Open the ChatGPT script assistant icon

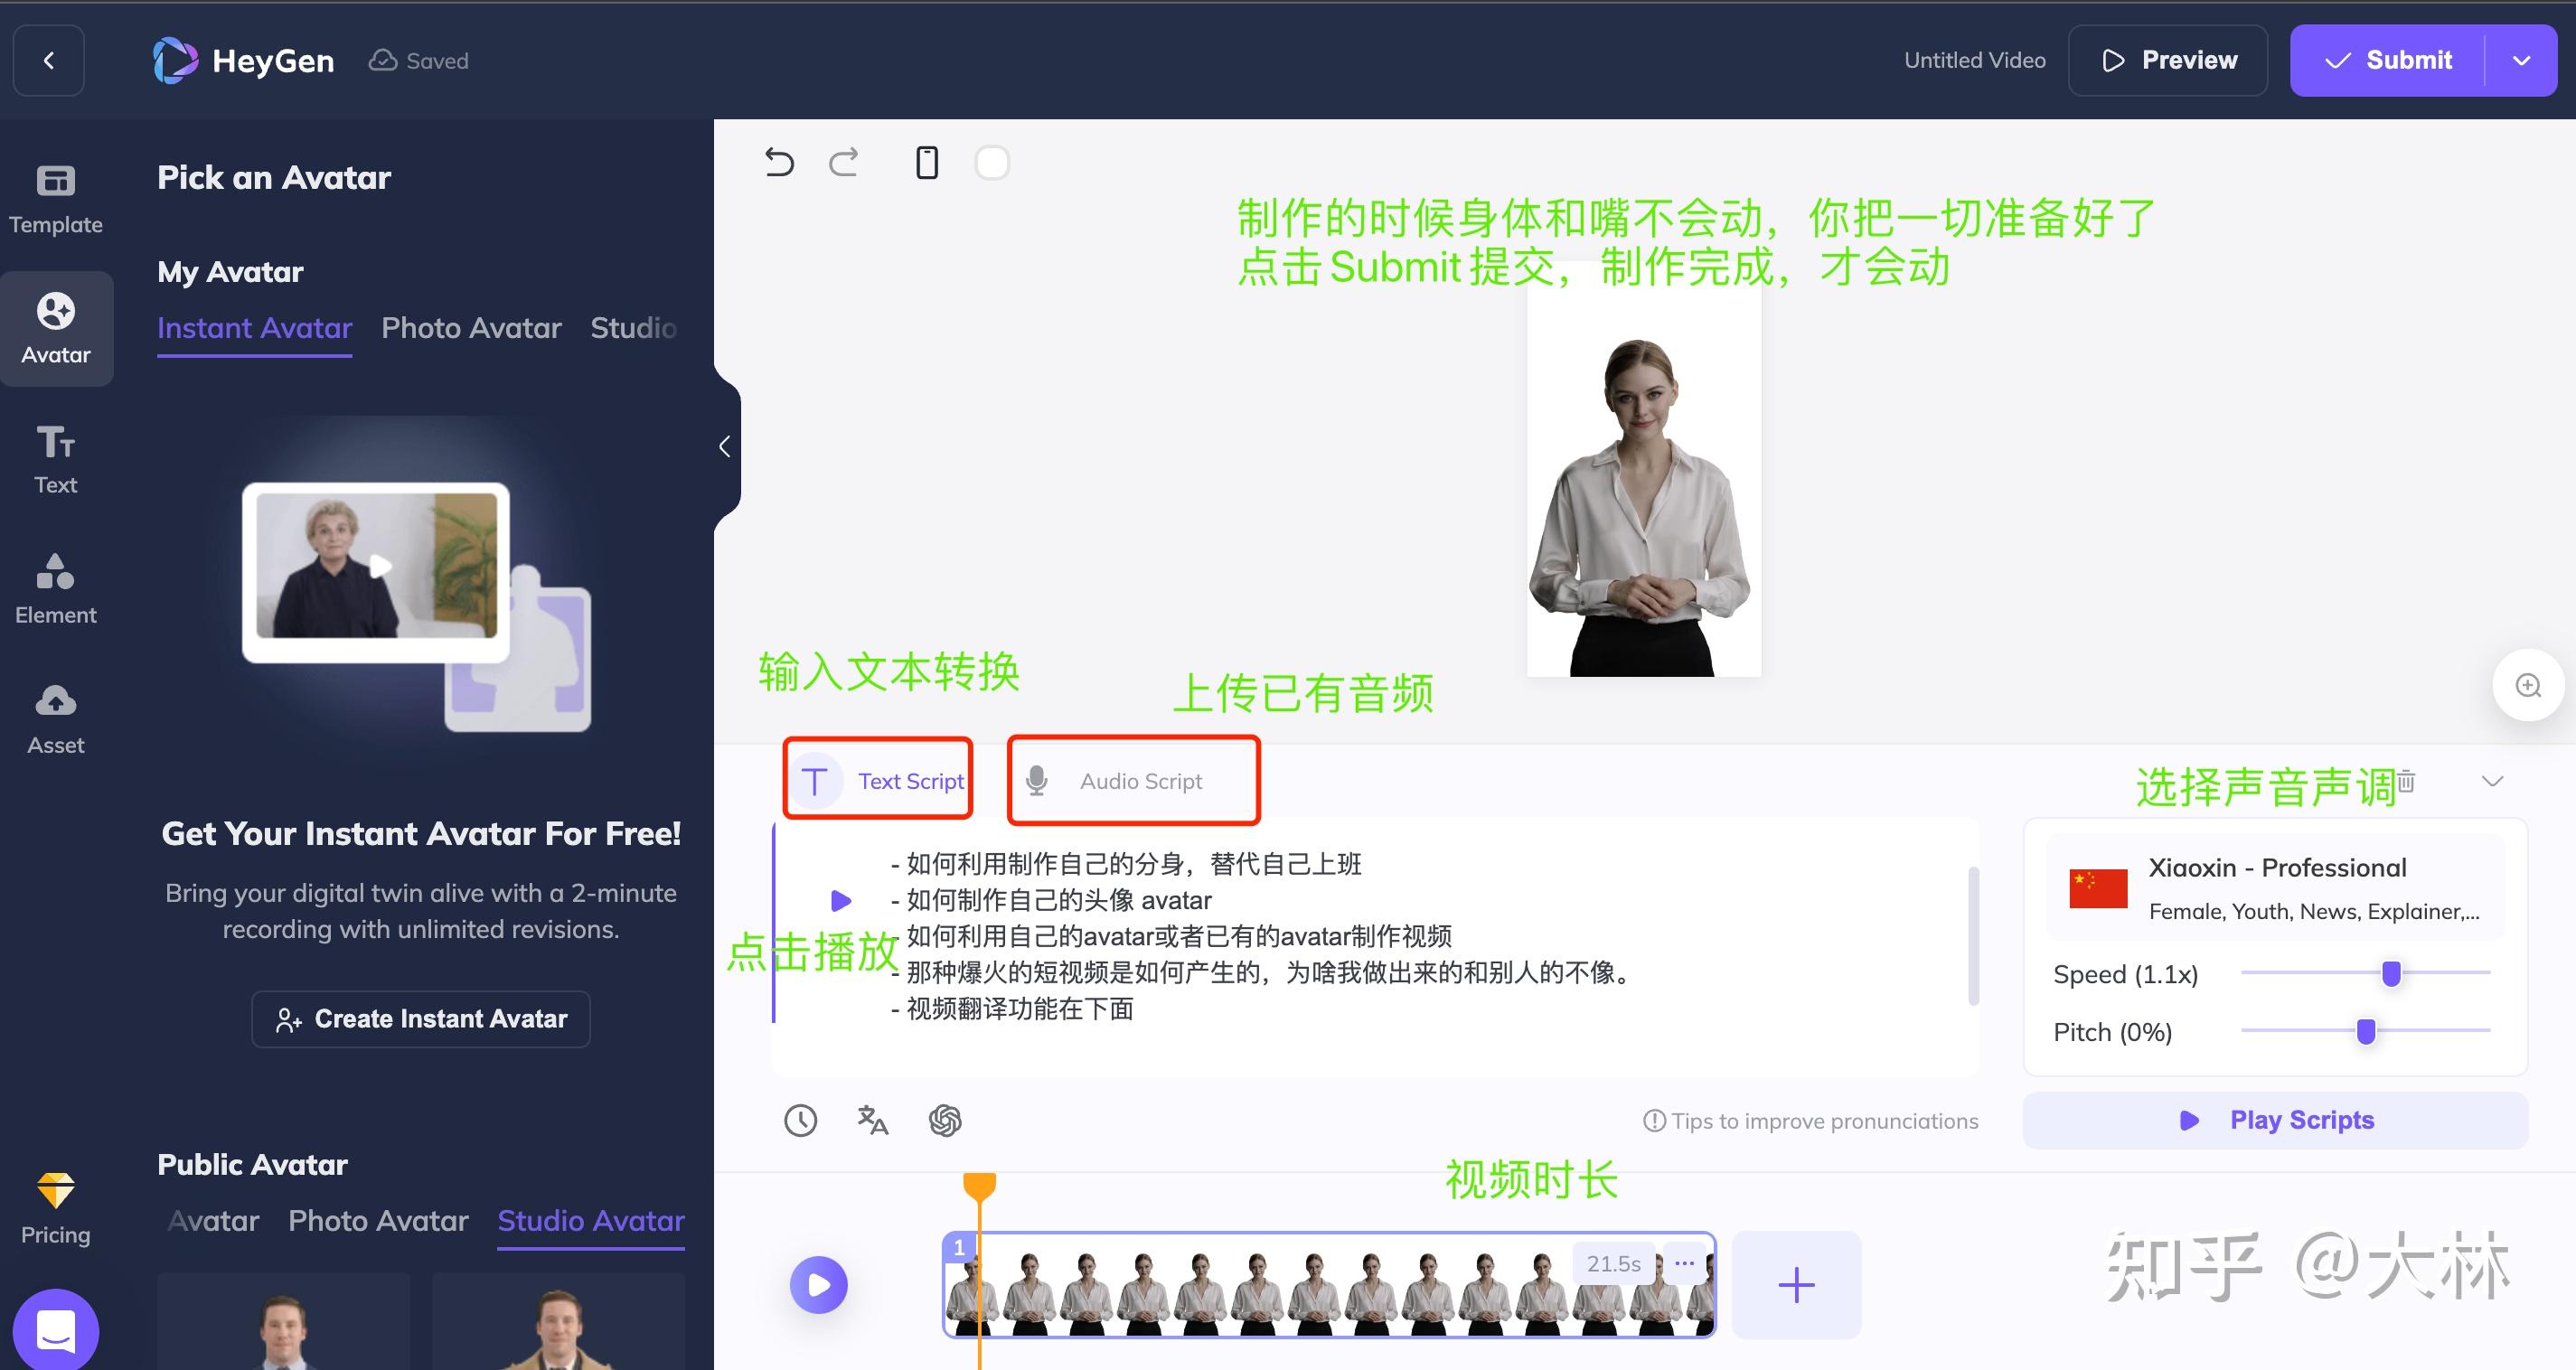click(x=944, y=1120)
